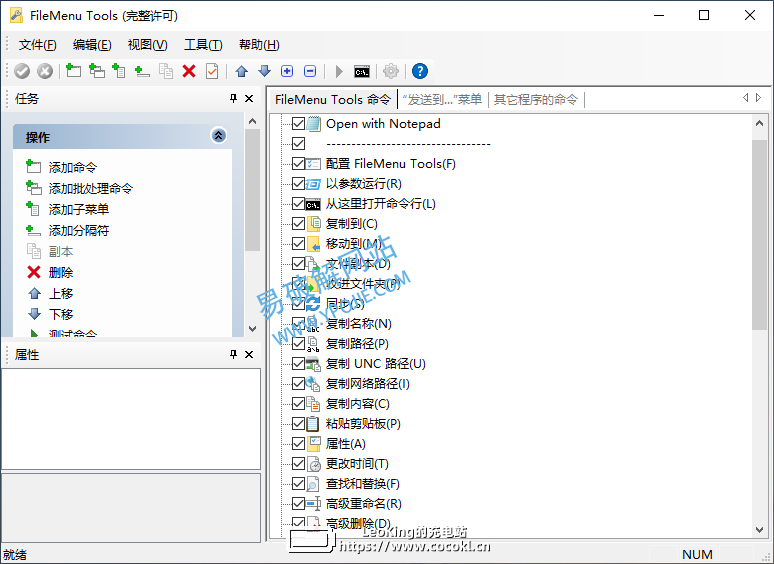Click 上移 in the actions list

[61, 294]
